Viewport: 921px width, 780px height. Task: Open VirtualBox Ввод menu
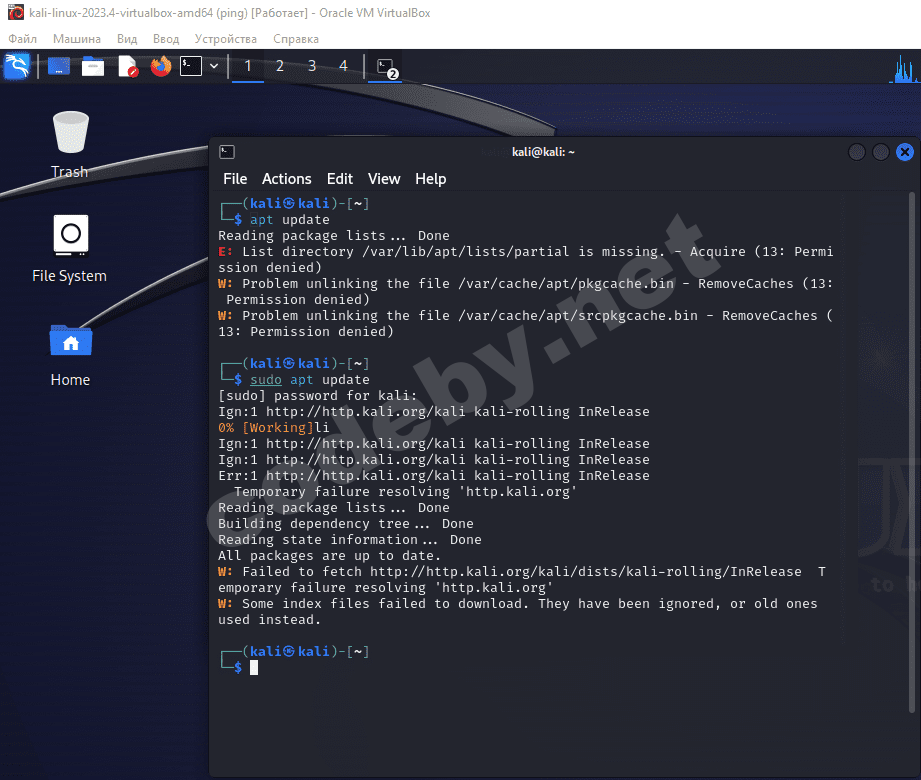click(166, 39)
